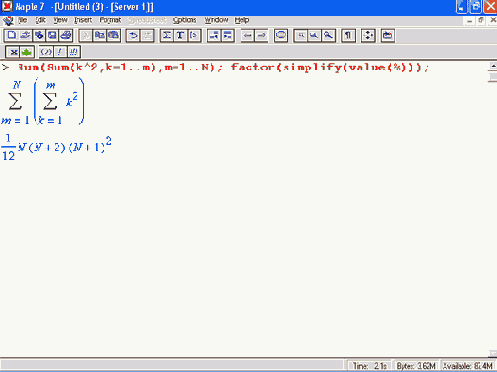Open the Help menu
The width and height of the screenshot is (497, 372).
[x=242, y=20]
